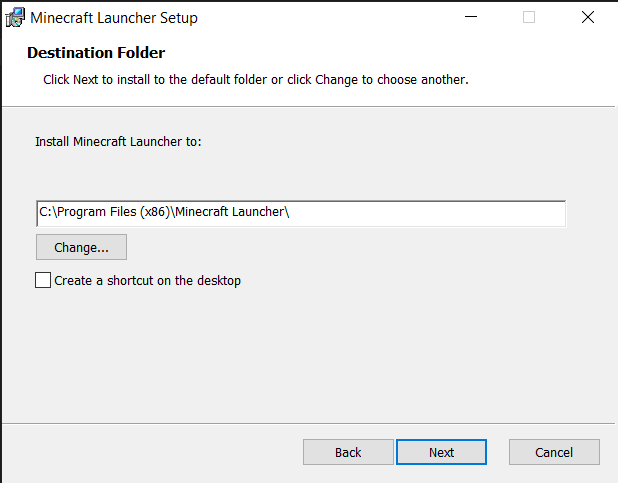Click the 'Click Next to install' instruction text

pos(256,80)
